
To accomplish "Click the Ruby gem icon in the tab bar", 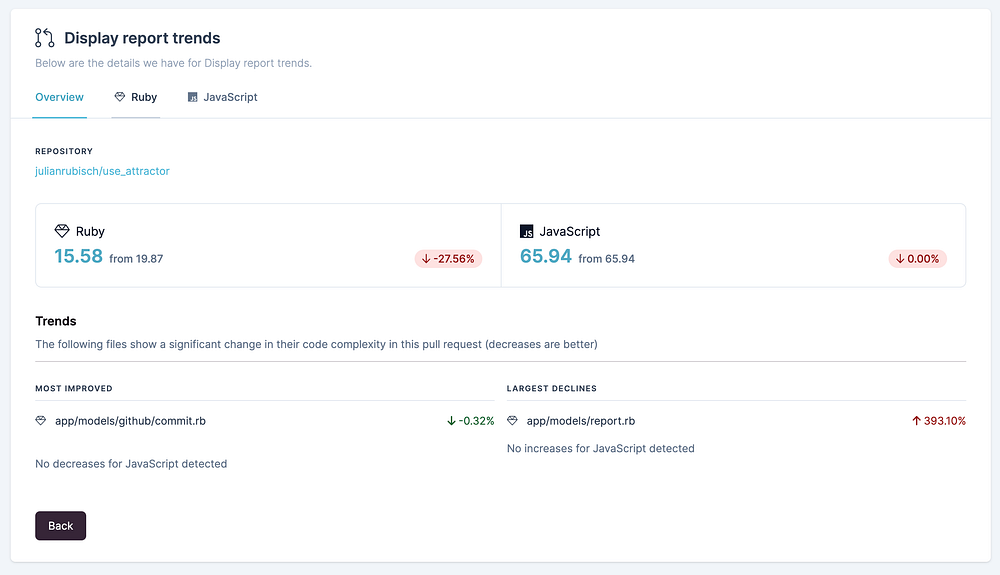I will point(120,98).
